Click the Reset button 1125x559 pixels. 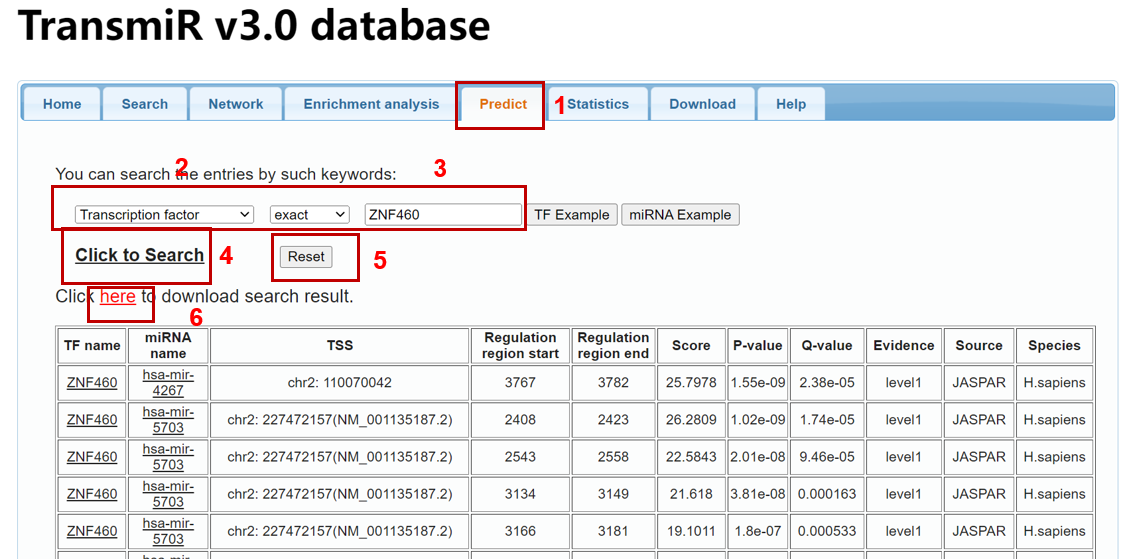pos(306,256)
